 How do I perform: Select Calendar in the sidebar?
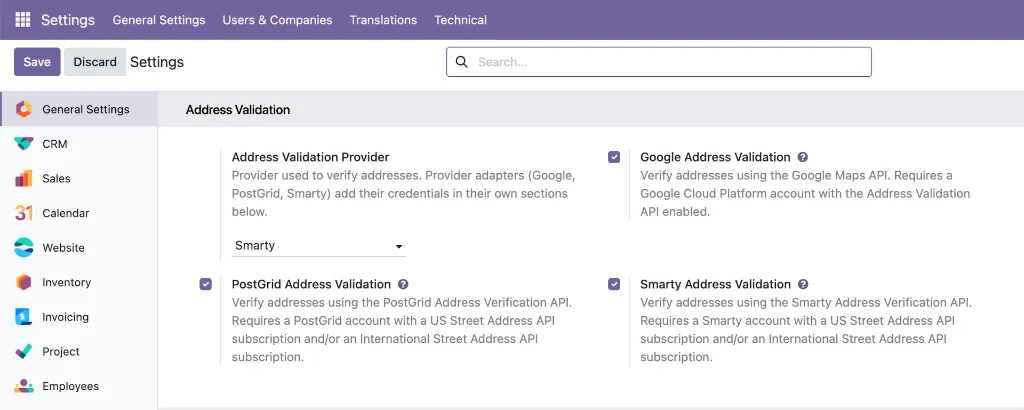point(79,213)
